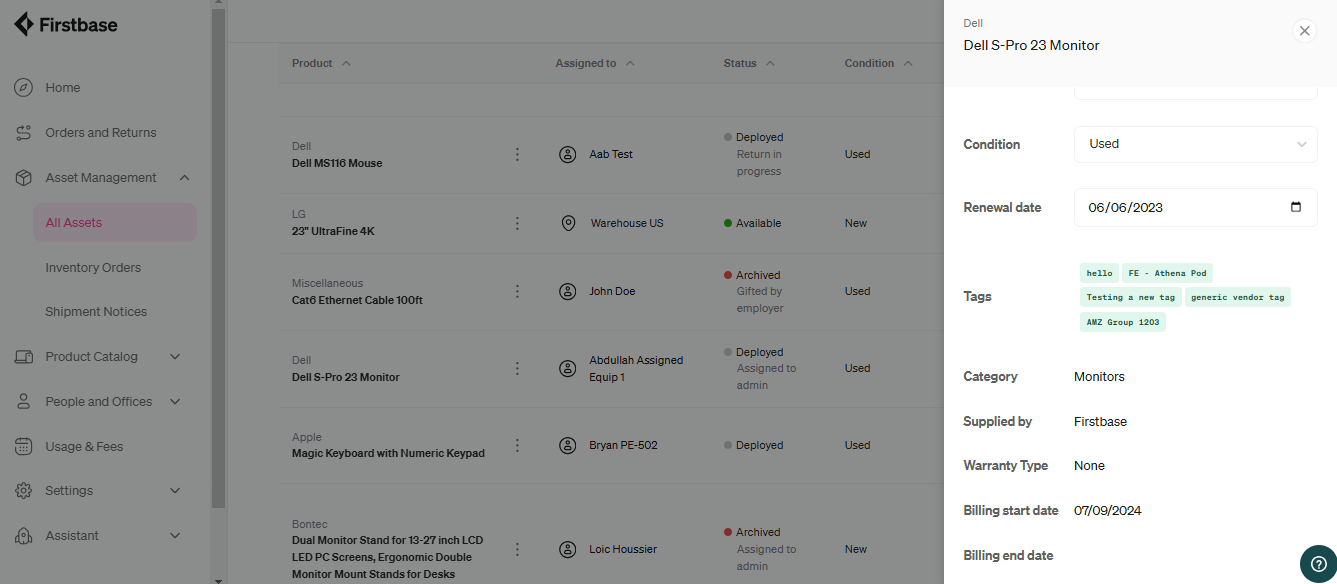This screenshot has width=1337, height=584.
Task: Click sidebar scrollbar down arrow
Action: tap(218, 579)
